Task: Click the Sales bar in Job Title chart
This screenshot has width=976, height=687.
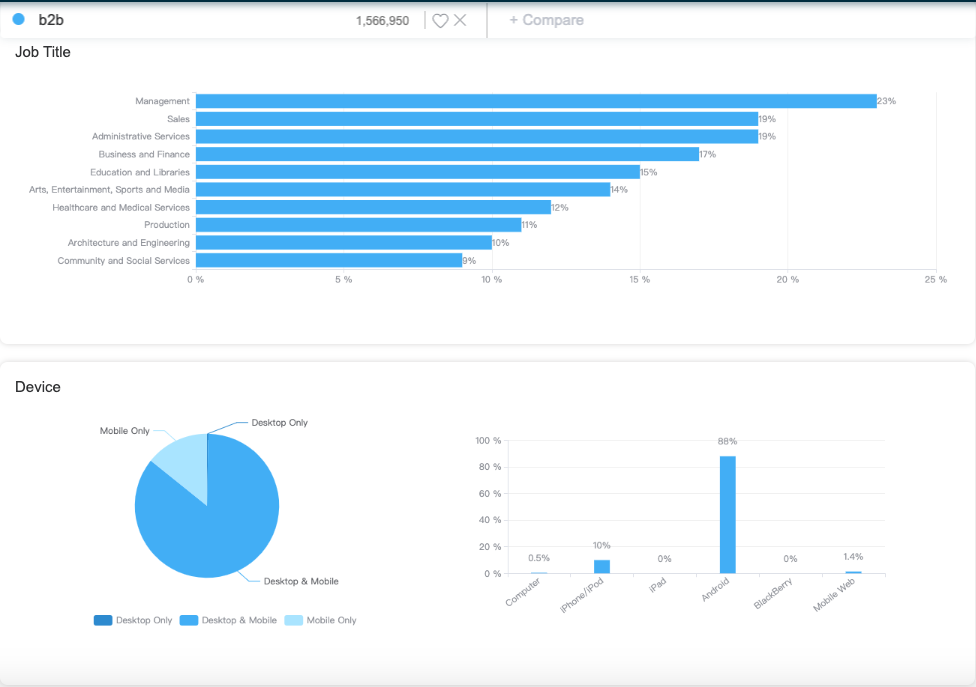Action: [477, 119]
